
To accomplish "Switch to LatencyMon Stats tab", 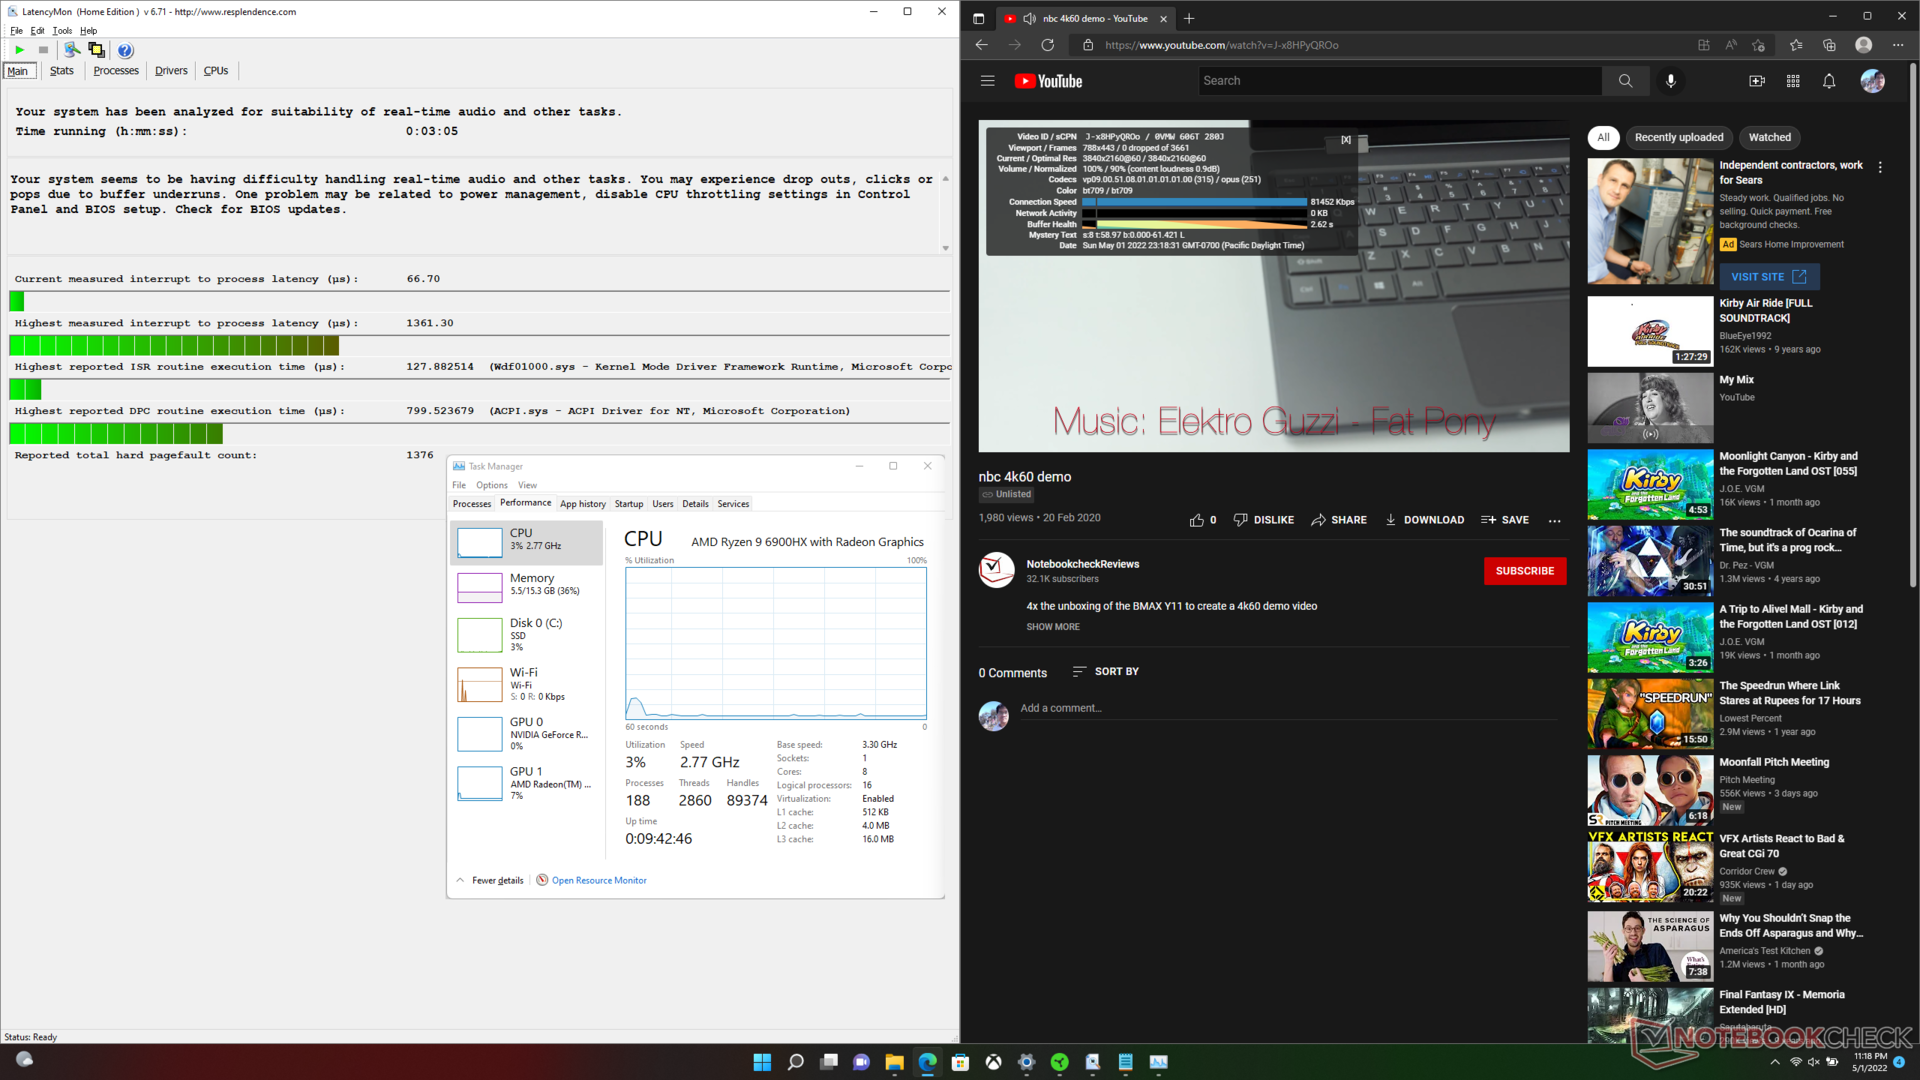I will click(x=62, y=71).
